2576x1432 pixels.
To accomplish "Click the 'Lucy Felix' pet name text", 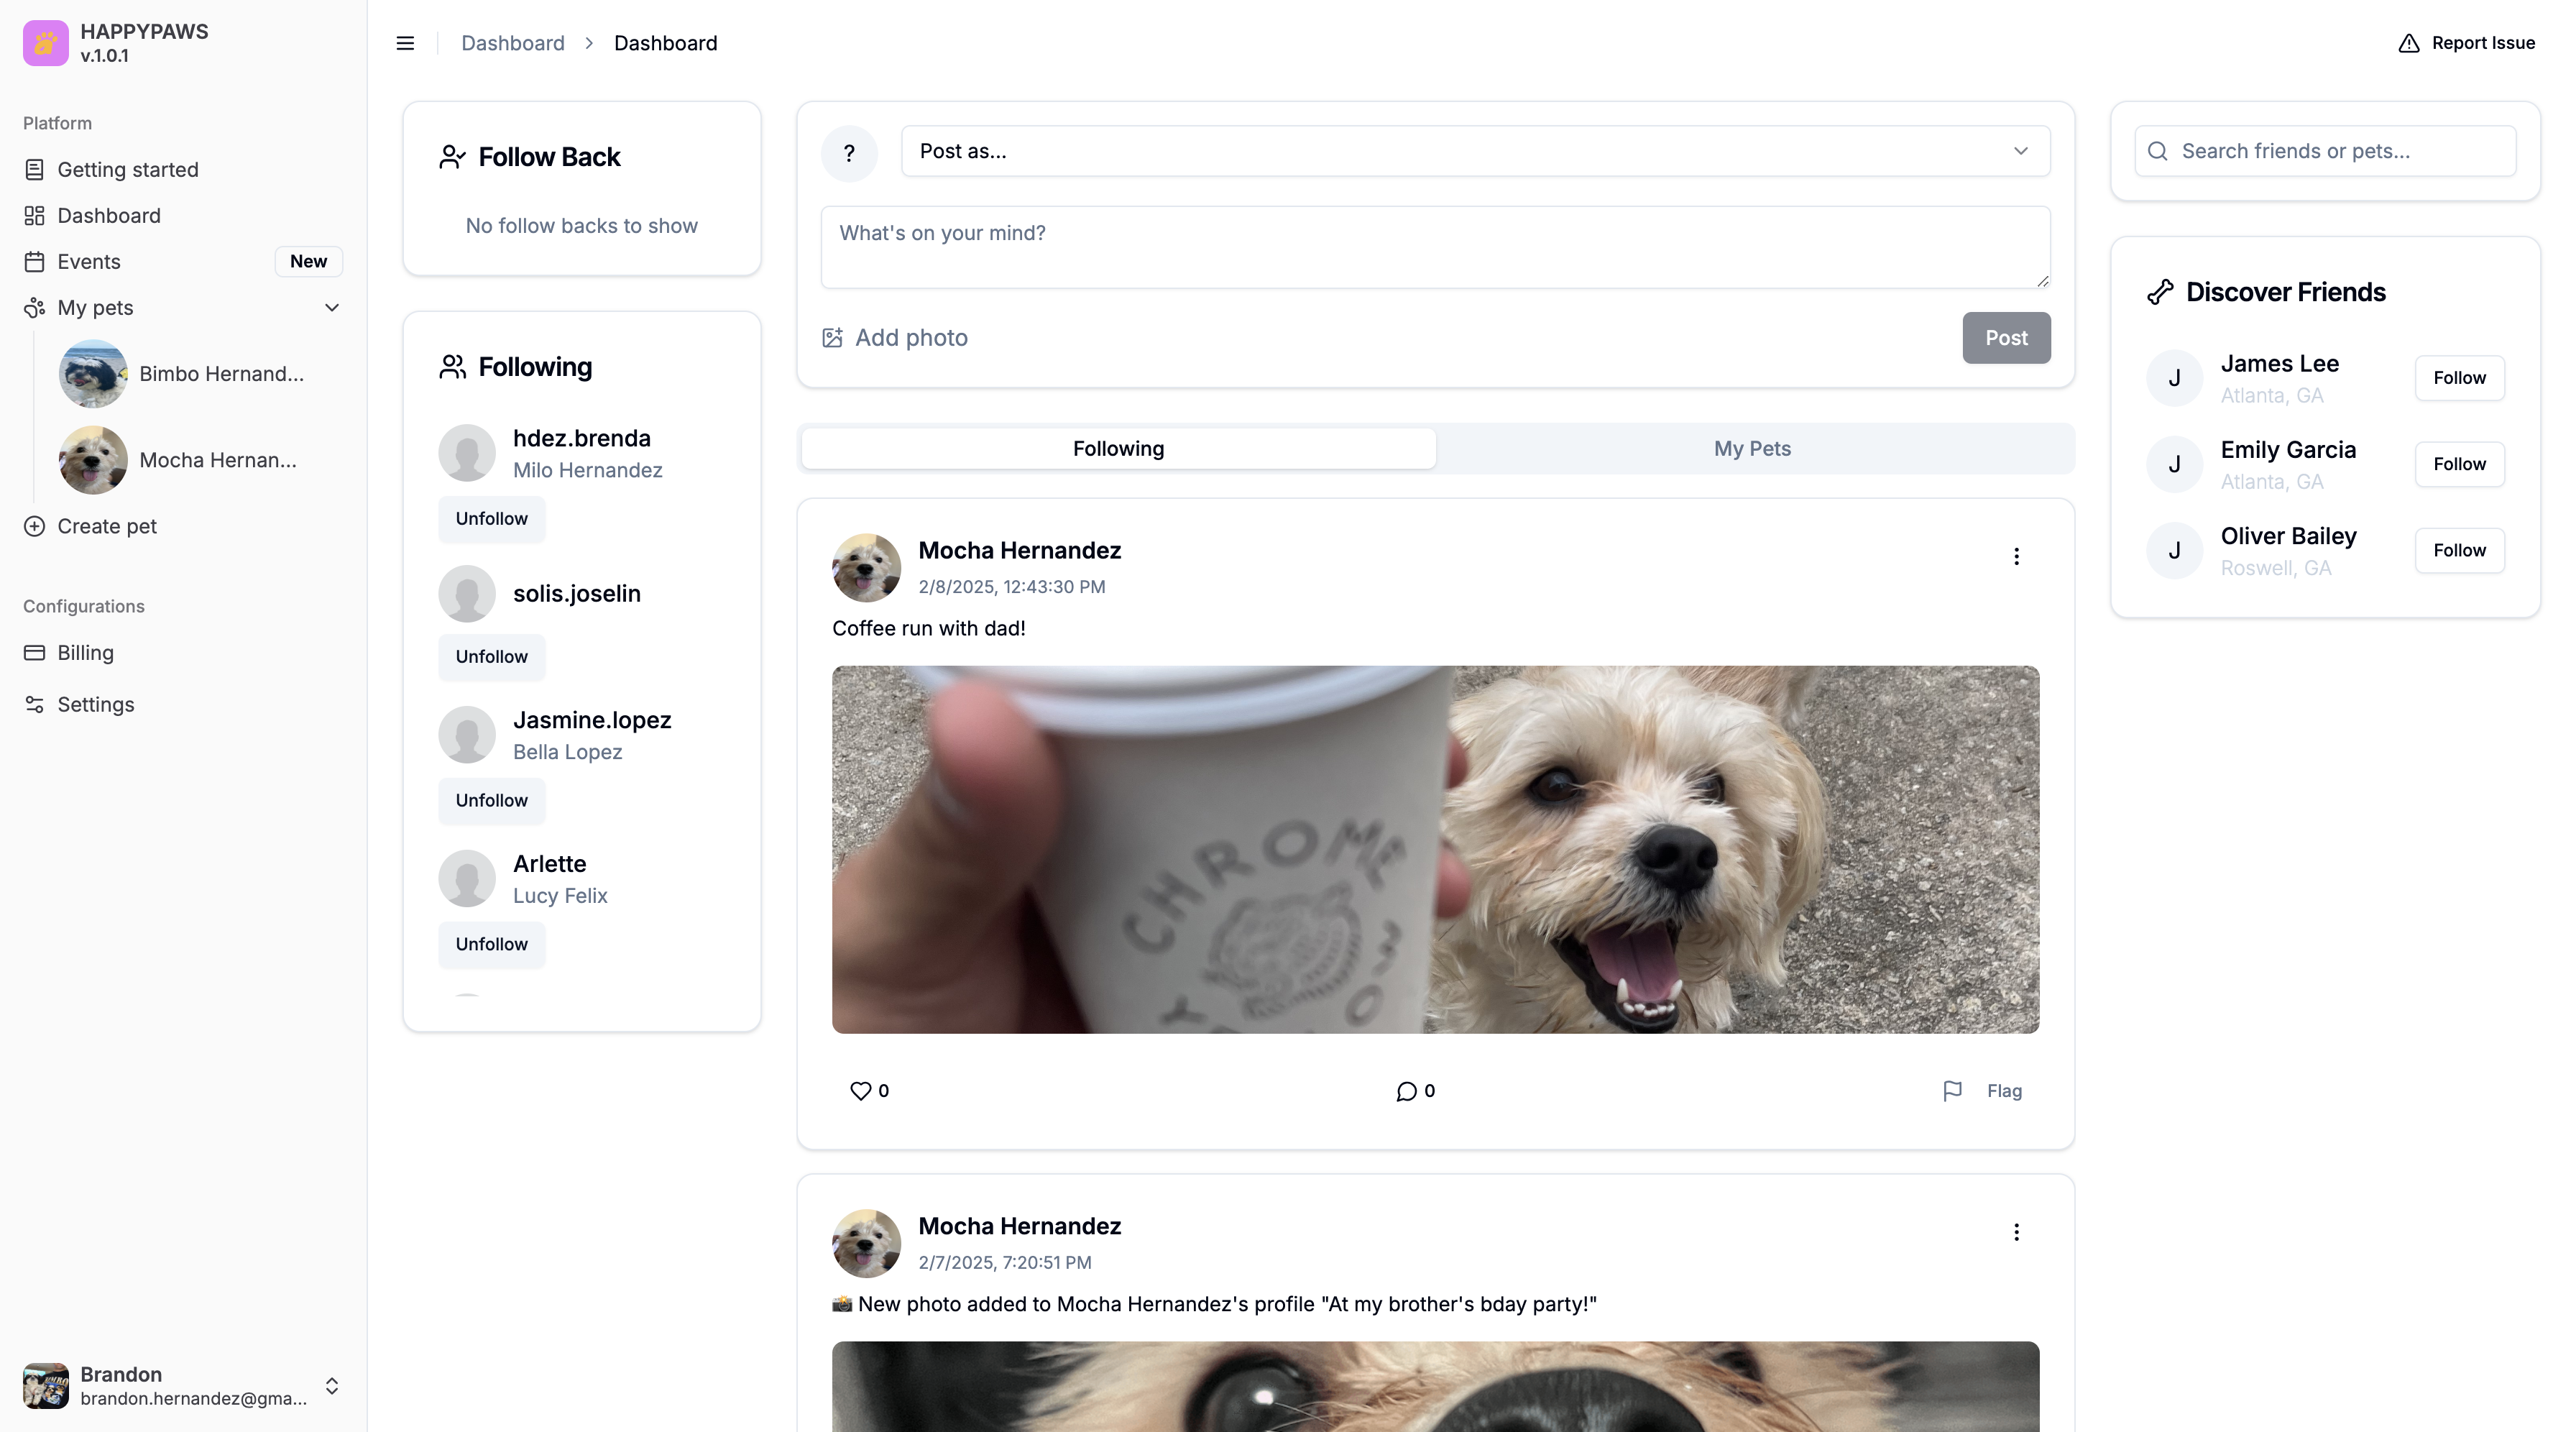I will pyautogui.click(x=560, y=896).
